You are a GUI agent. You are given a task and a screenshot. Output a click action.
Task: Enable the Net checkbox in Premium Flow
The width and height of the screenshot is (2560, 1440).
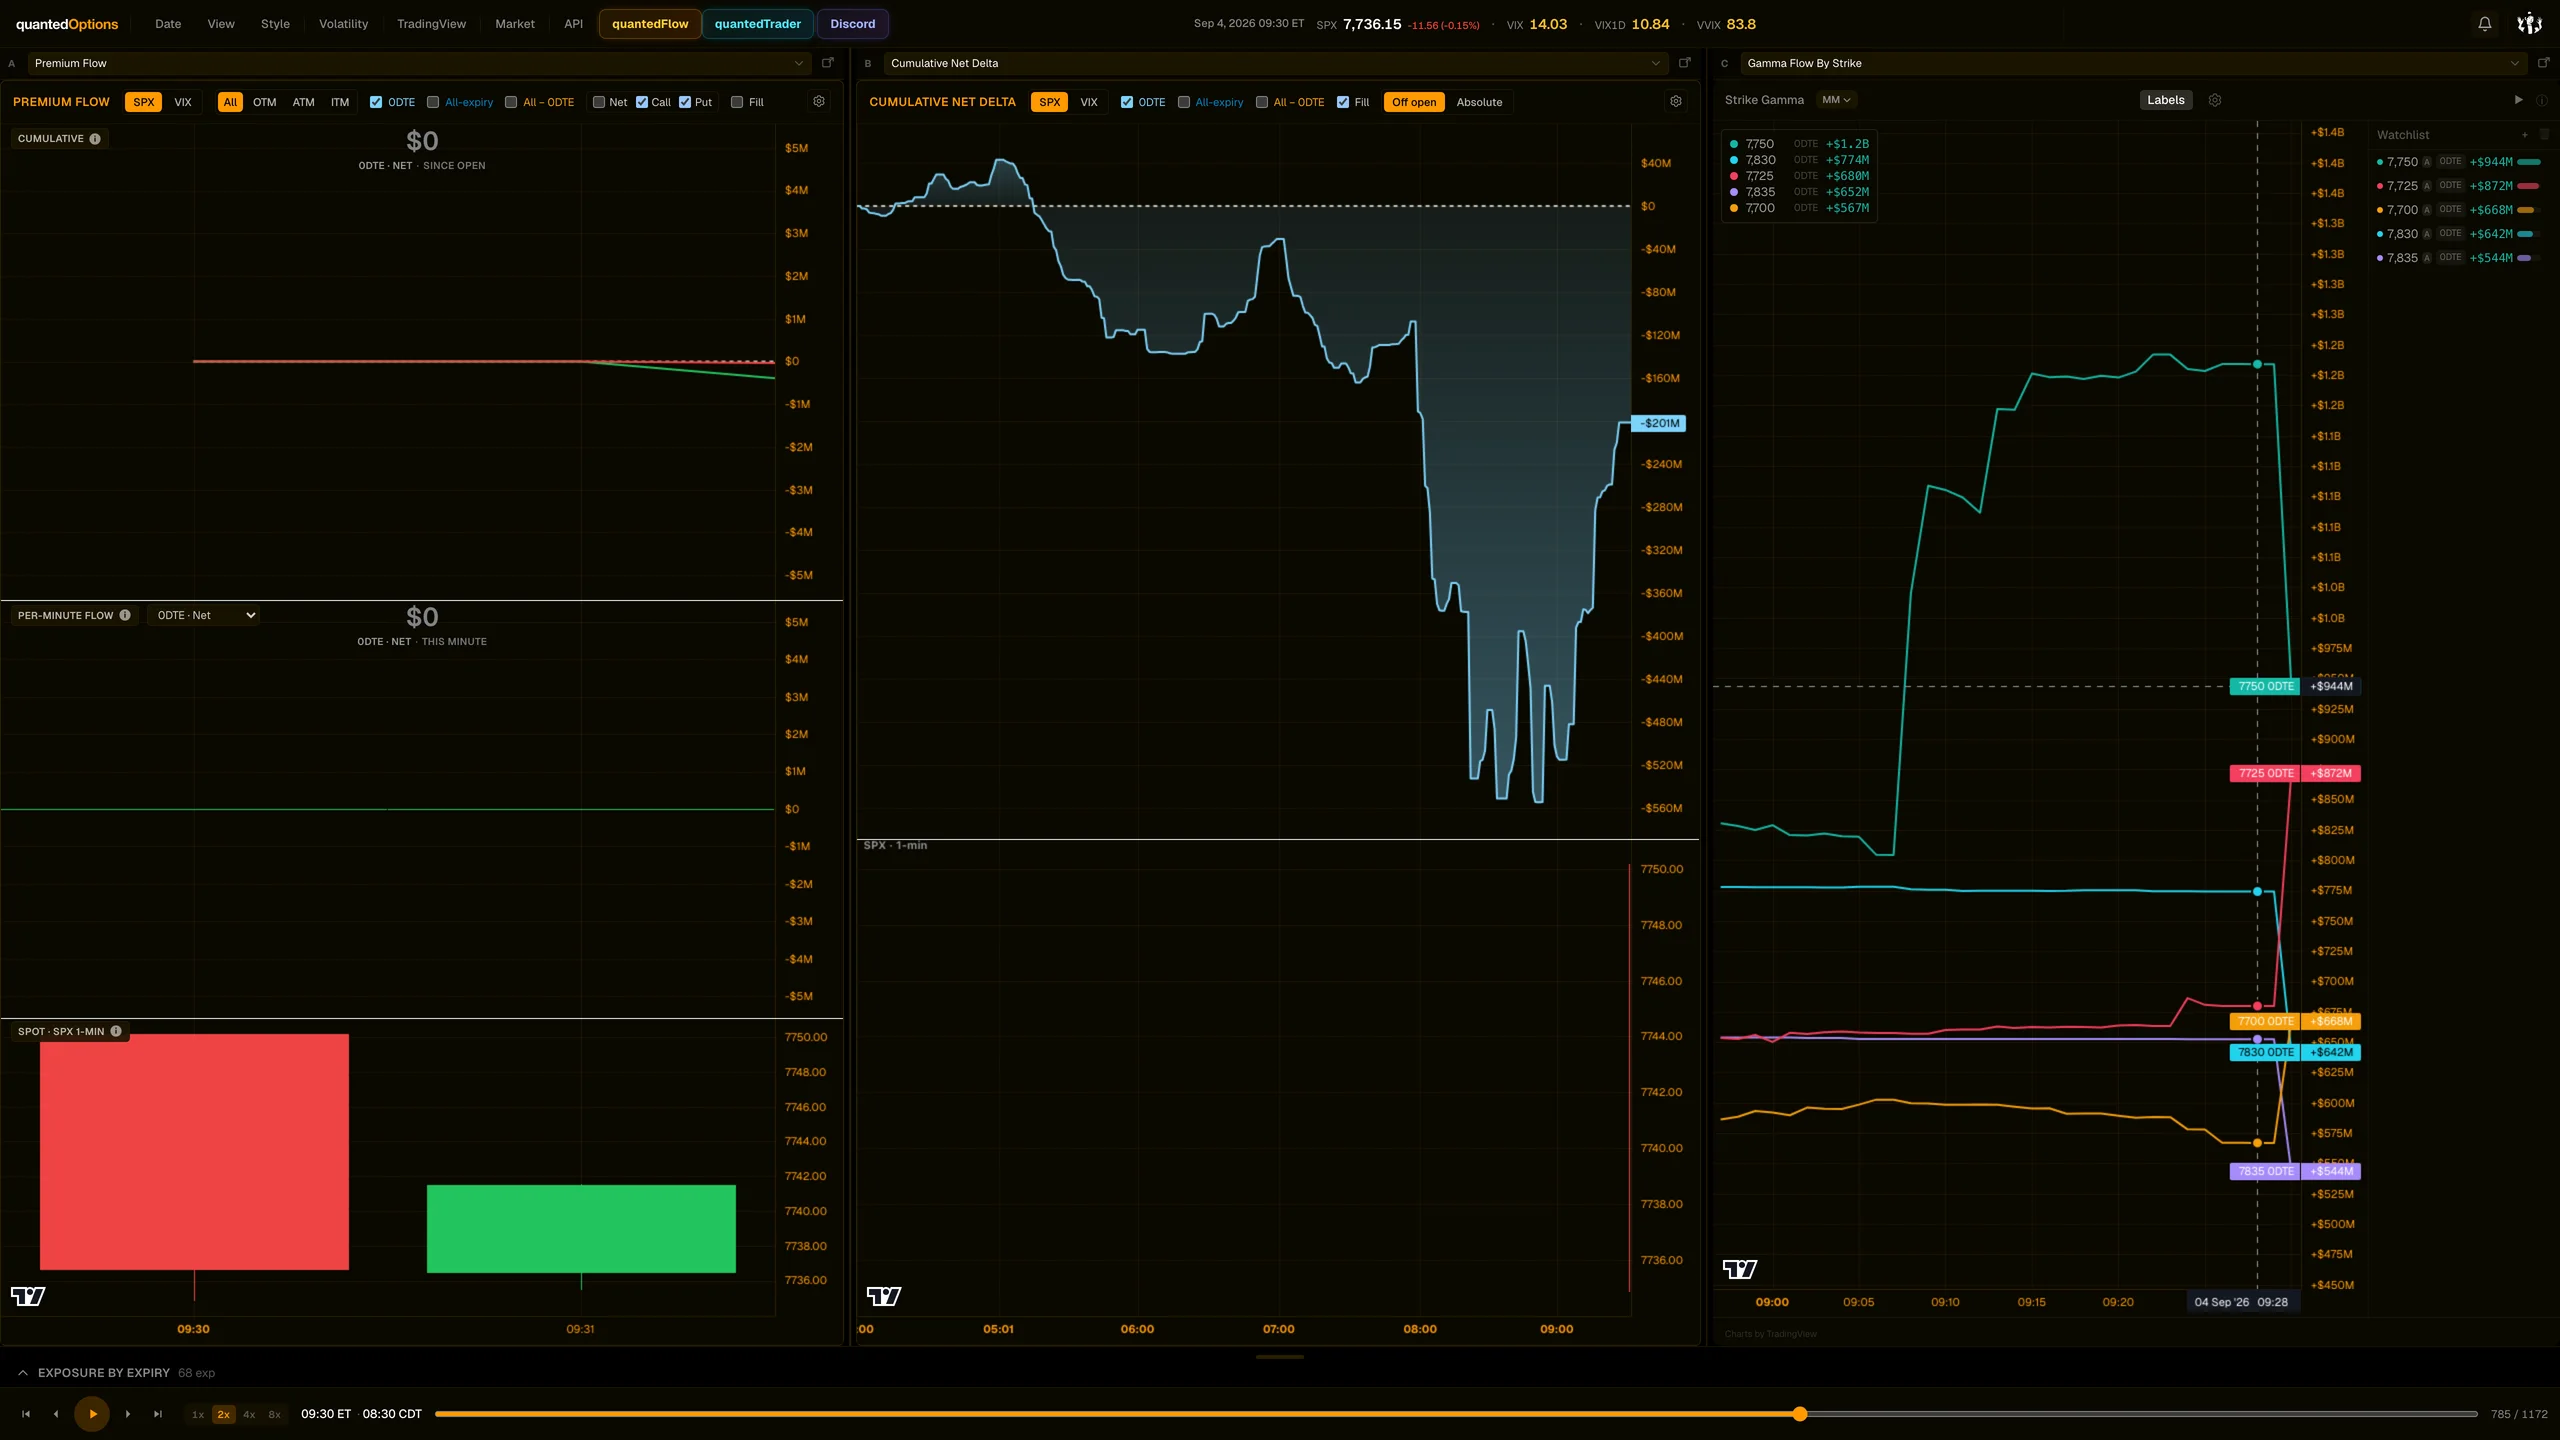pyautogui.click(x=599, y=102)
